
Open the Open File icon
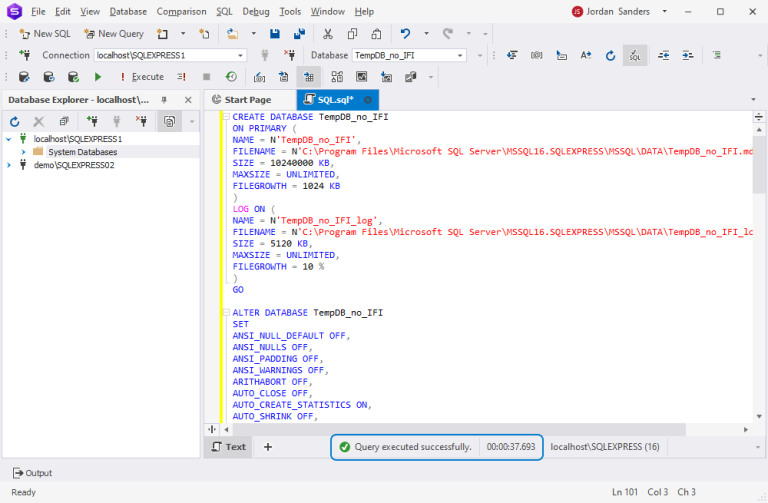[x=232, y=34]
